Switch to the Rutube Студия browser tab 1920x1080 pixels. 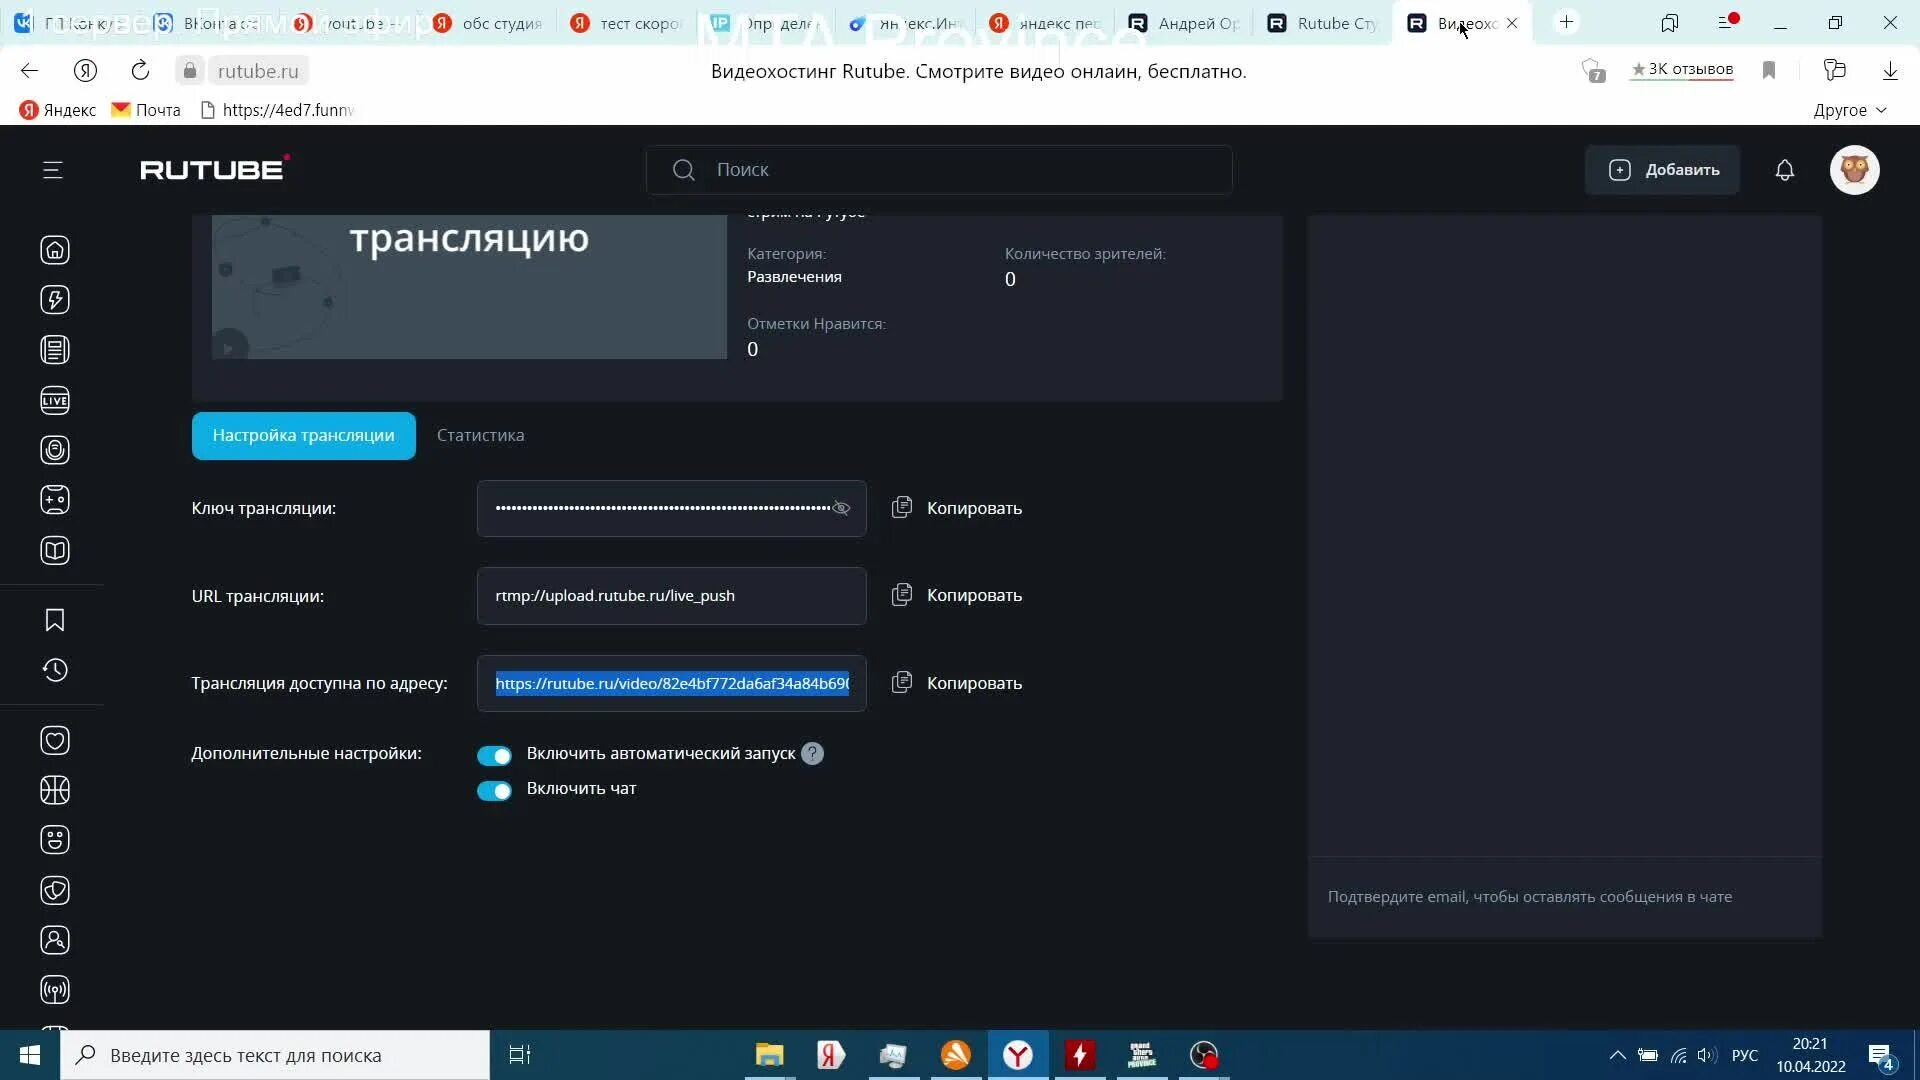pos(1322,23)
